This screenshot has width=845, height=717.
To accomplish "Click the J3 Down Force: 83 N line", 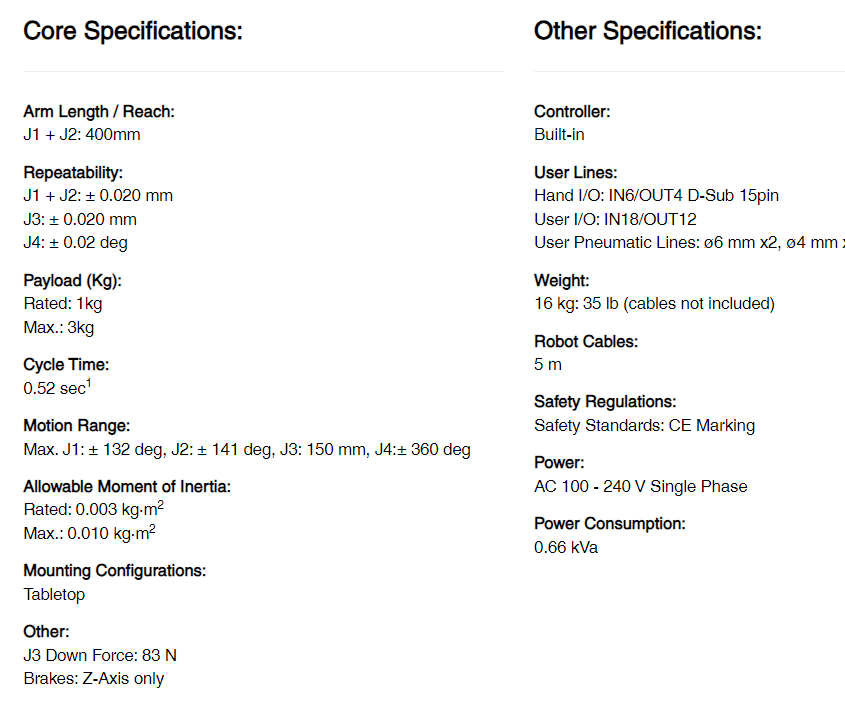I will click(x=100, y=656).
